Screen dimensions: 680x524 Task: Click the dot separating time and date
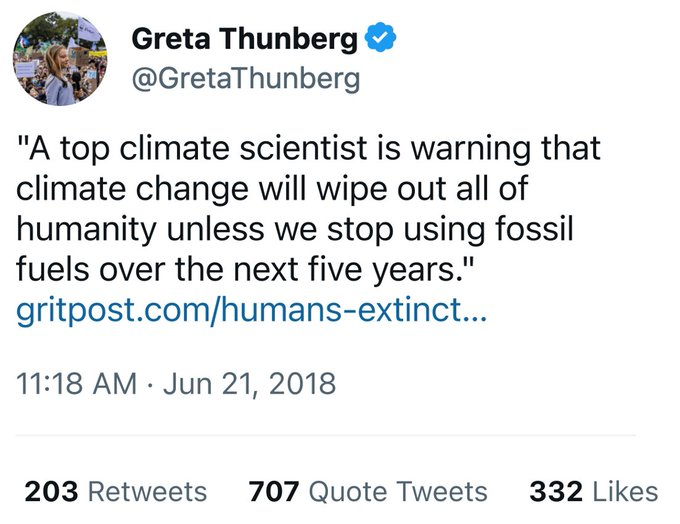click(x=150, y=385)
